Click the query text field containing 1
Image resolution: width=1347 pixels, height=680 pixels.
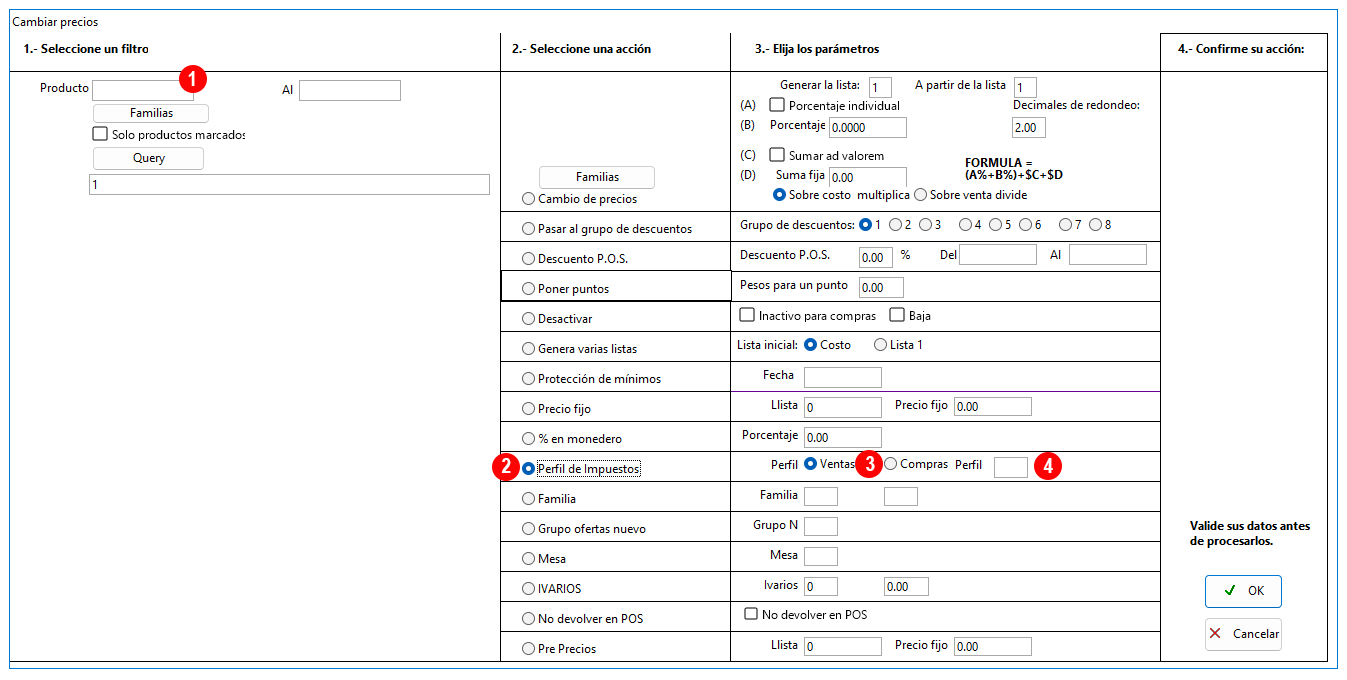pos(289,184)
